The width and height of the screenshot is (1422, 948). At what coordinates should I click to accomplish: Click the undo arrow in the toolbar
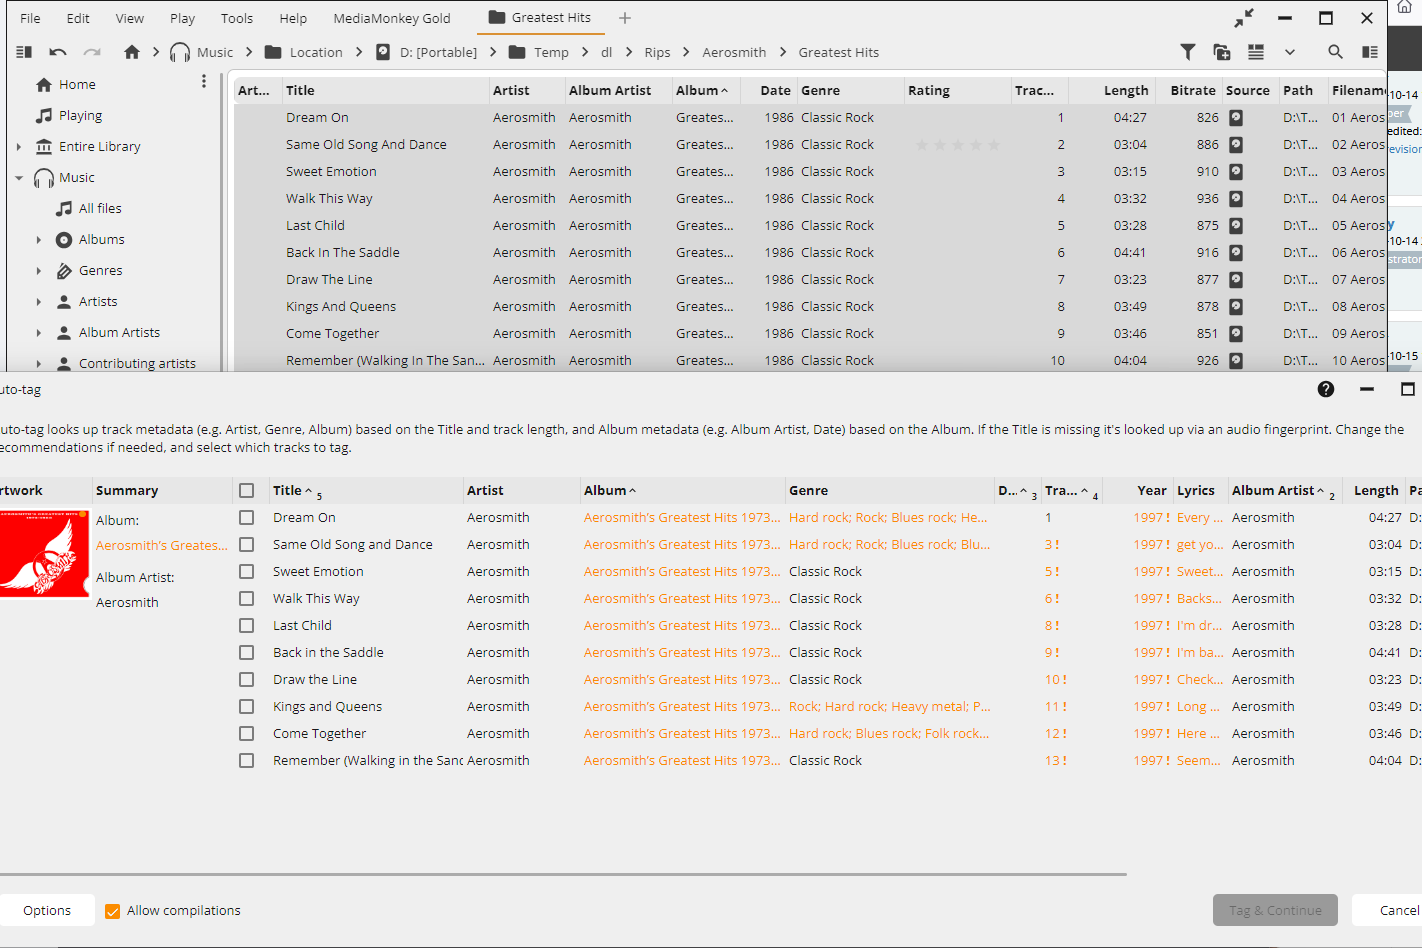(58, 52)
